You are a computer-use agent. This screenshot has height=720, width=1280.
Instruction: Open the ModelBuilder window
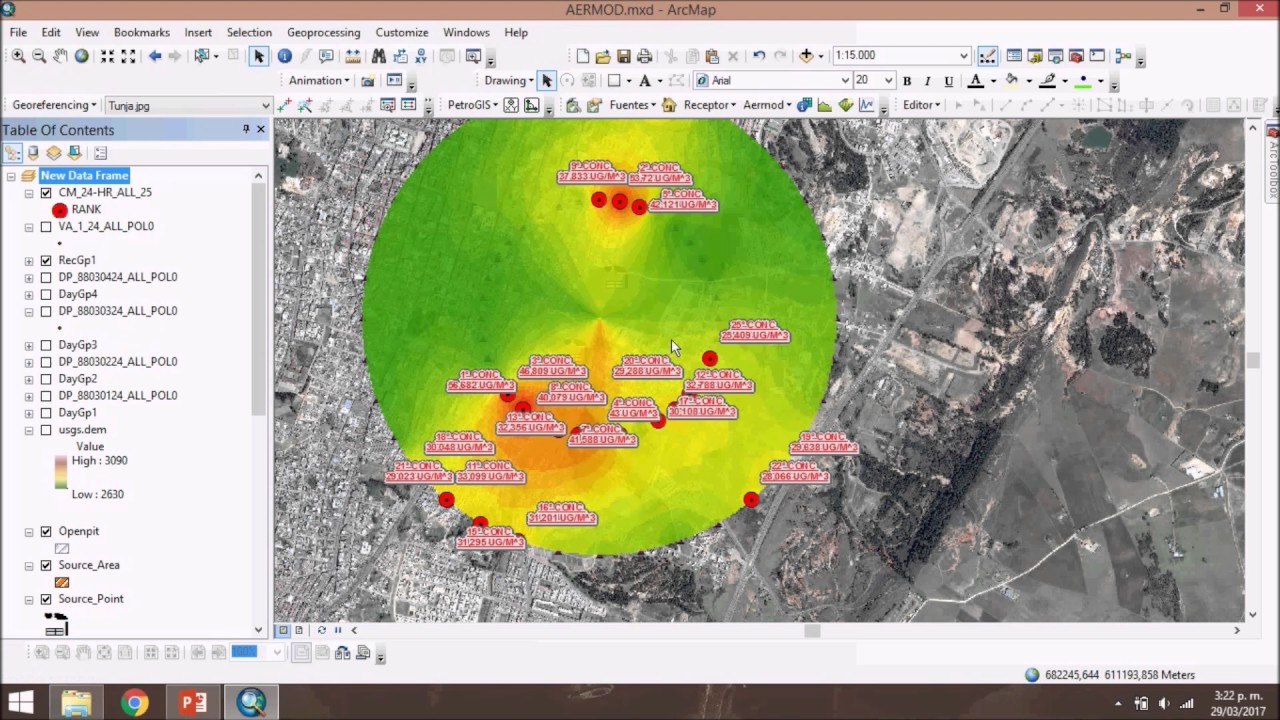tap(1122, 56)
